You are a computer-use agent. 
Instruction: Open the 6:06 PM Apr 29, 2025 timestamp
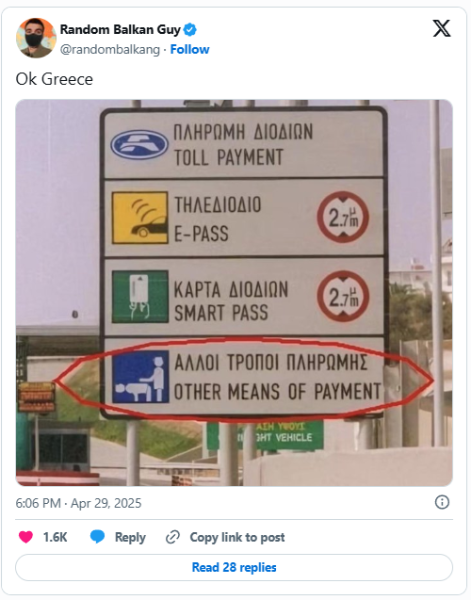pyautogui.click(x=78, y=503)
